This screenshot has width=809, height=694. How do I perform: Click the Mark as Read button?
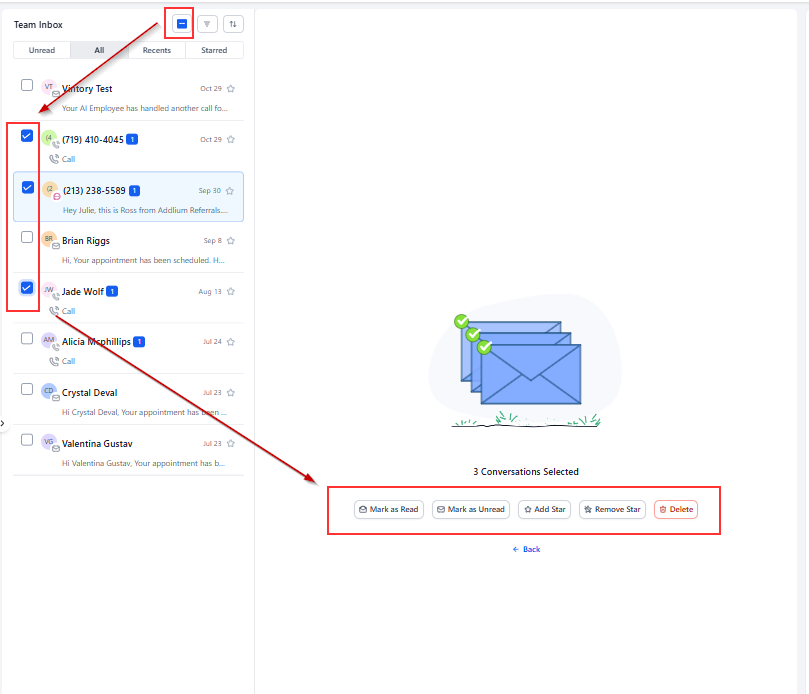pos(388,510)
